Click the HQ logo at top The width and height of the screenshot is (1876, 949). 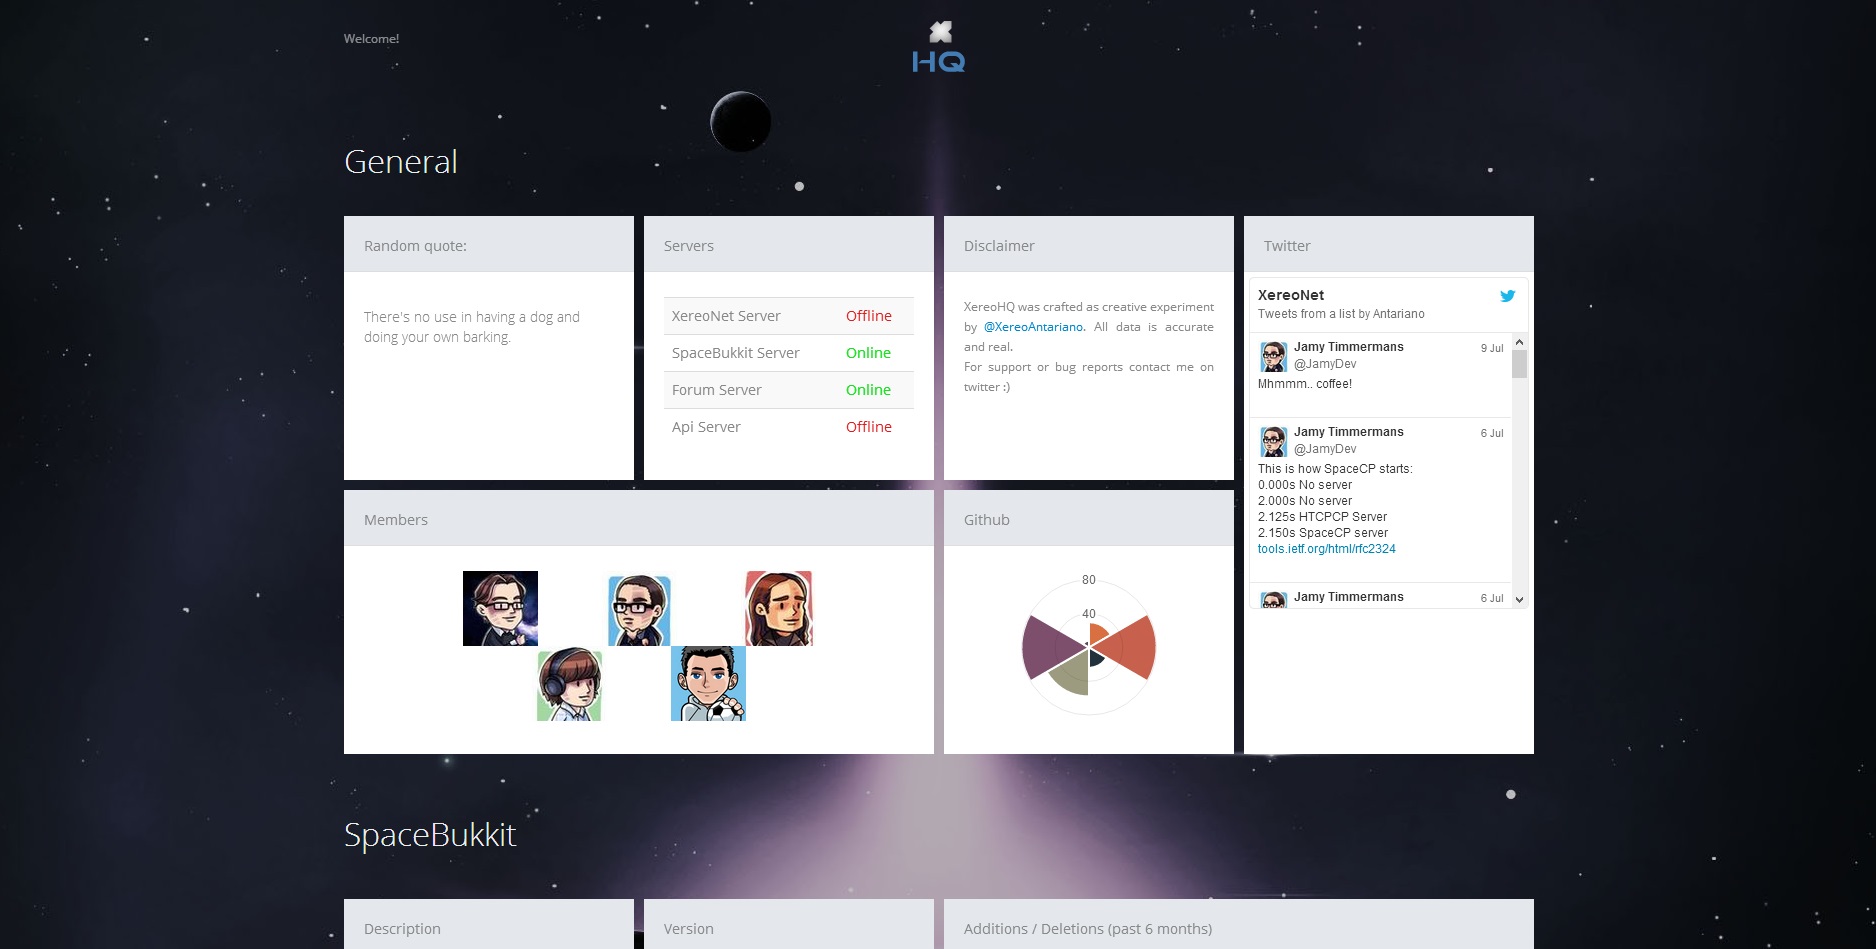[939, 47]
